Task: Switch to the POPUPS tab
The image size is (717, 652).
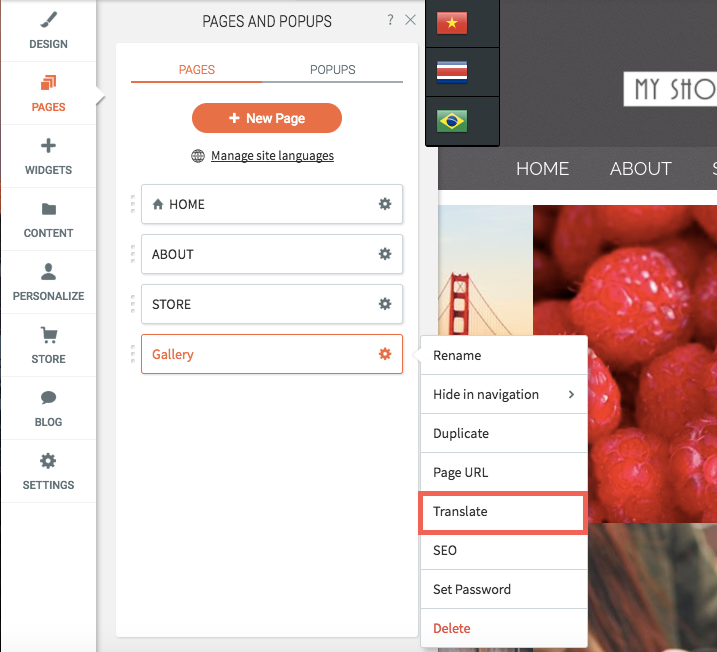Action: pos(332,69)
